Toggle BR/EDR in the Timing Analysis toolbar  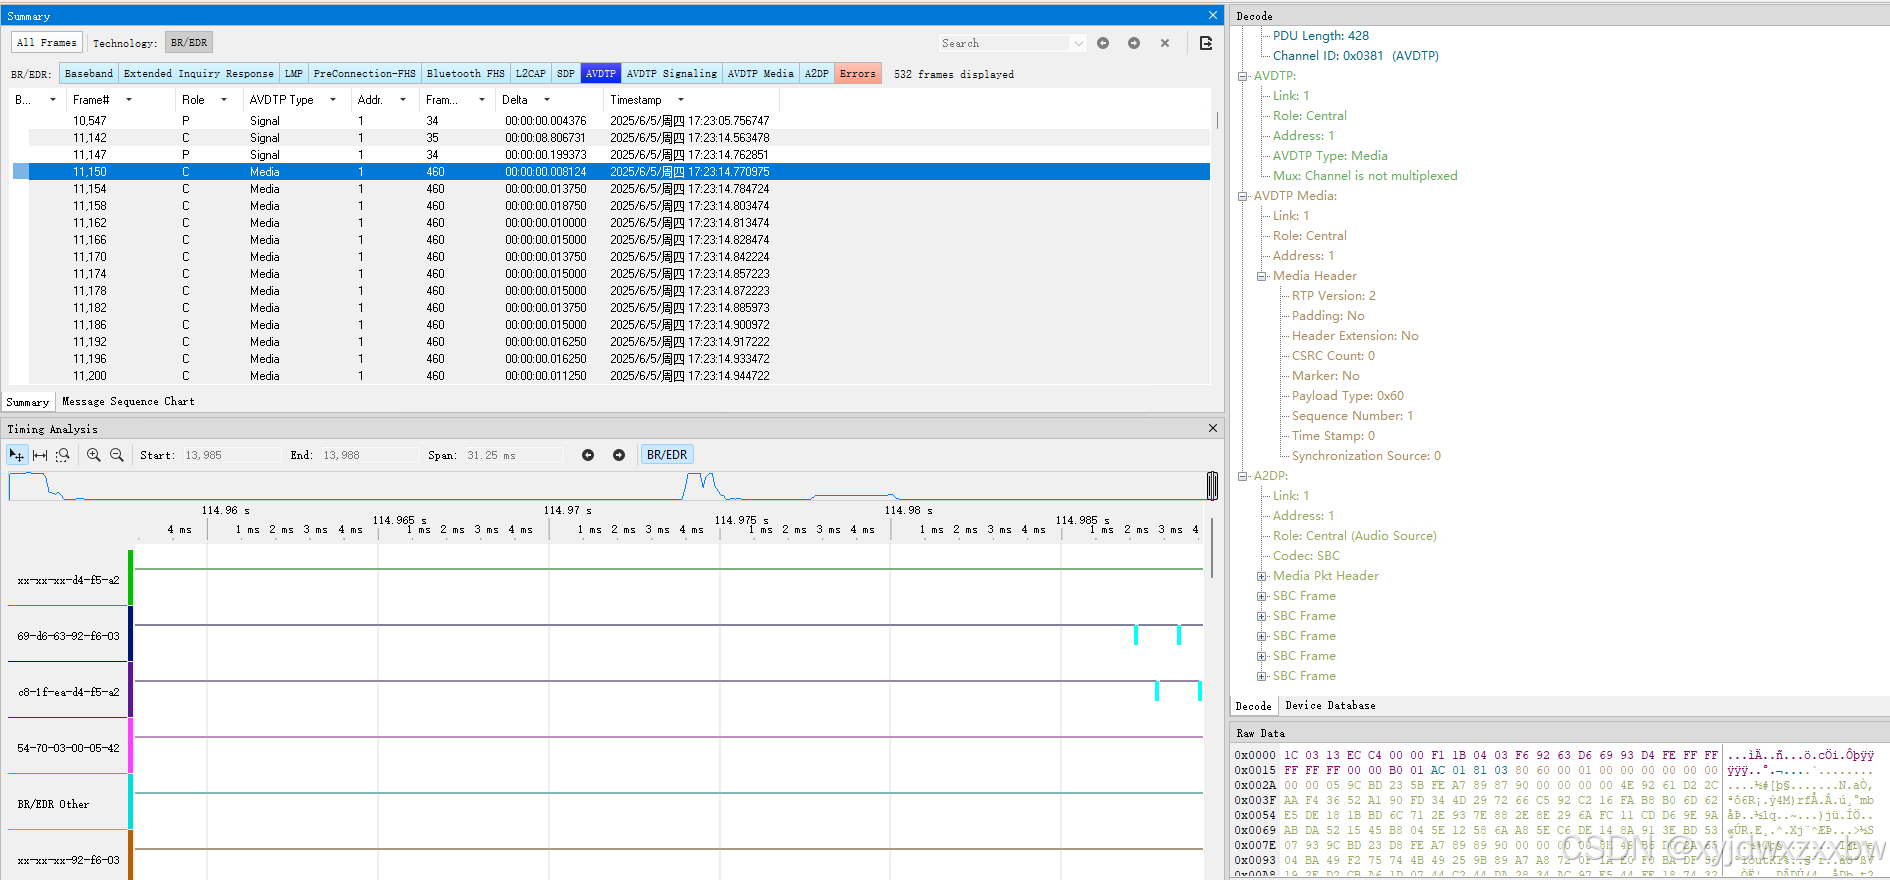point(667,455)
